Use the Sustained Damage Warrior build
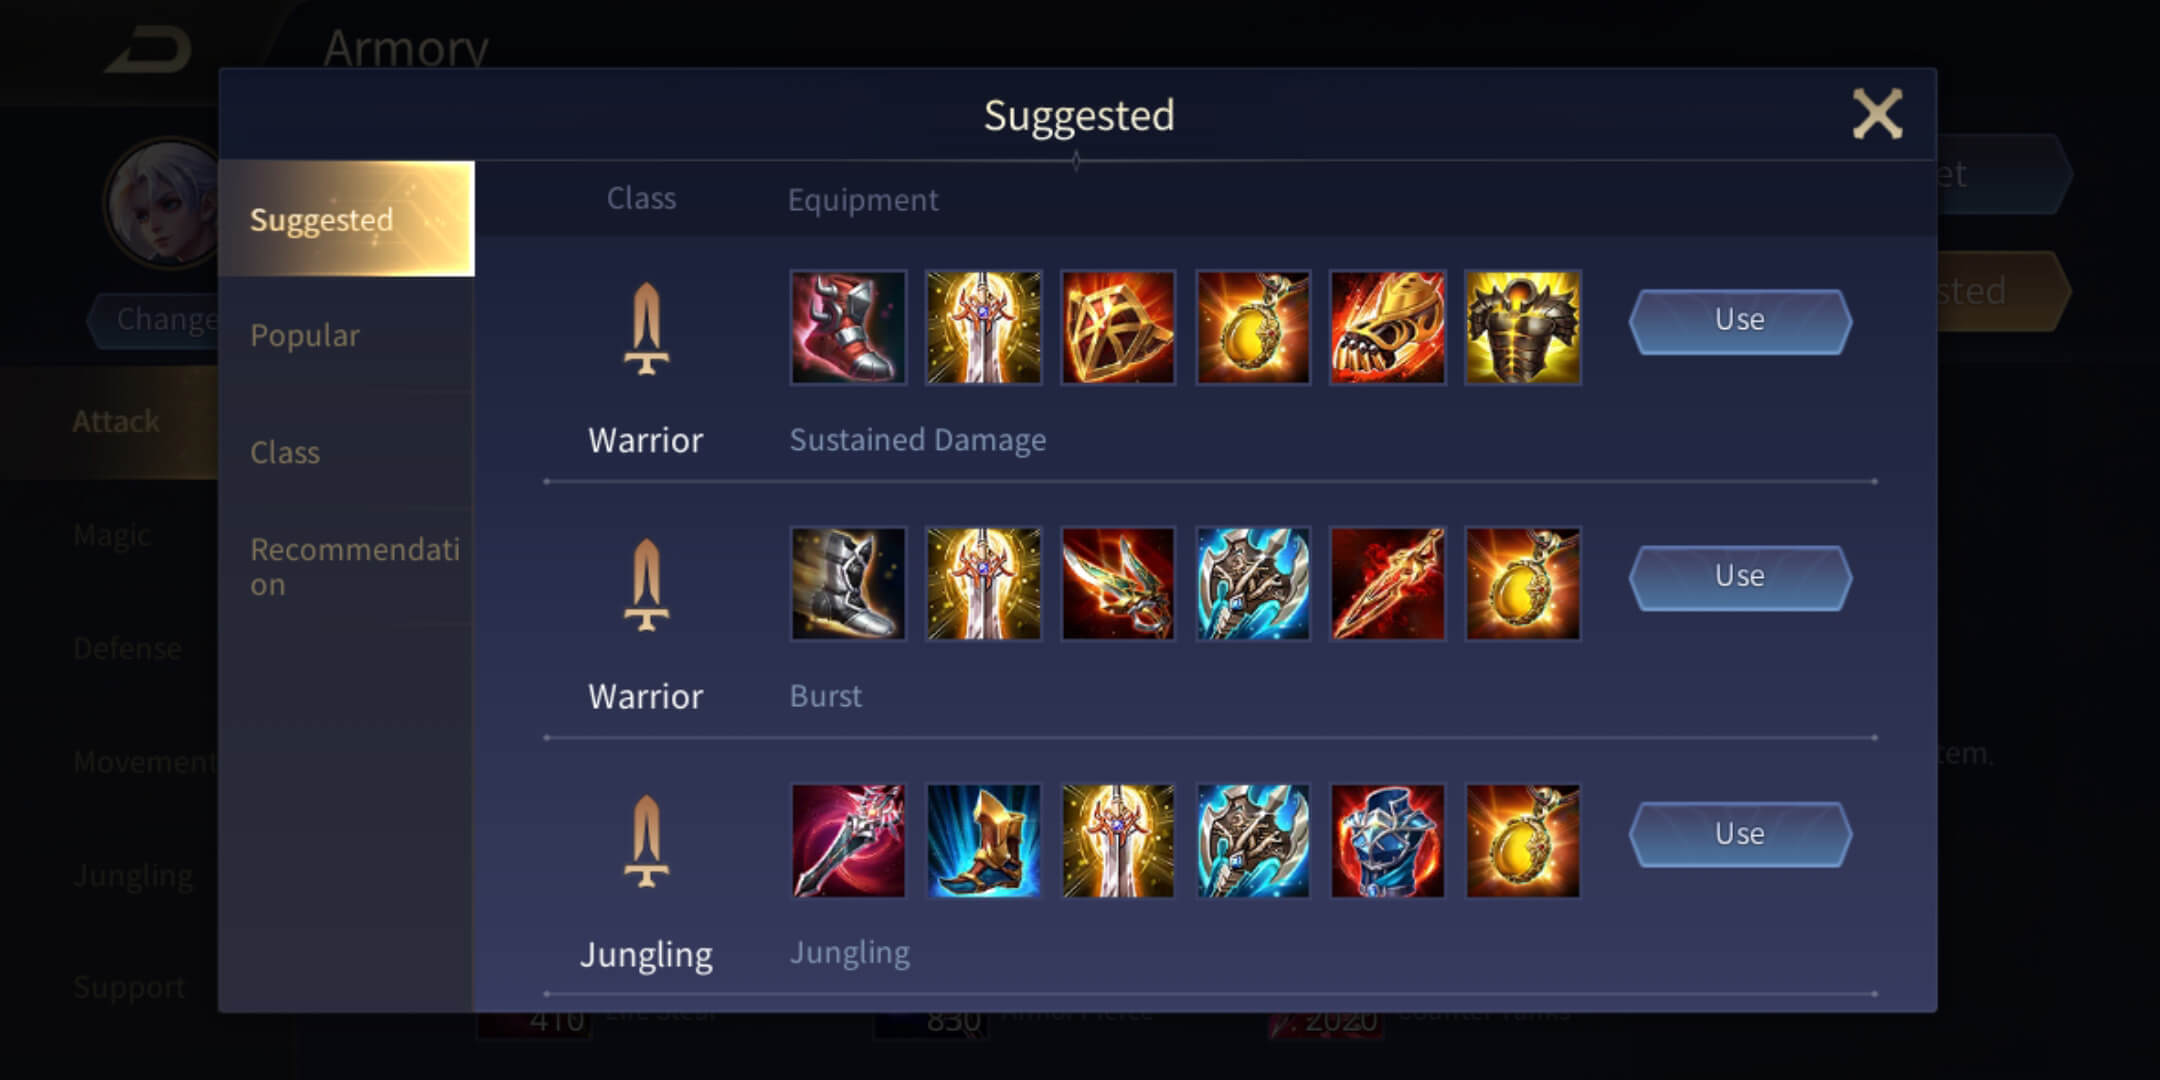The width and height of the screenshot is (2160, 1080). click(1740, 321)
